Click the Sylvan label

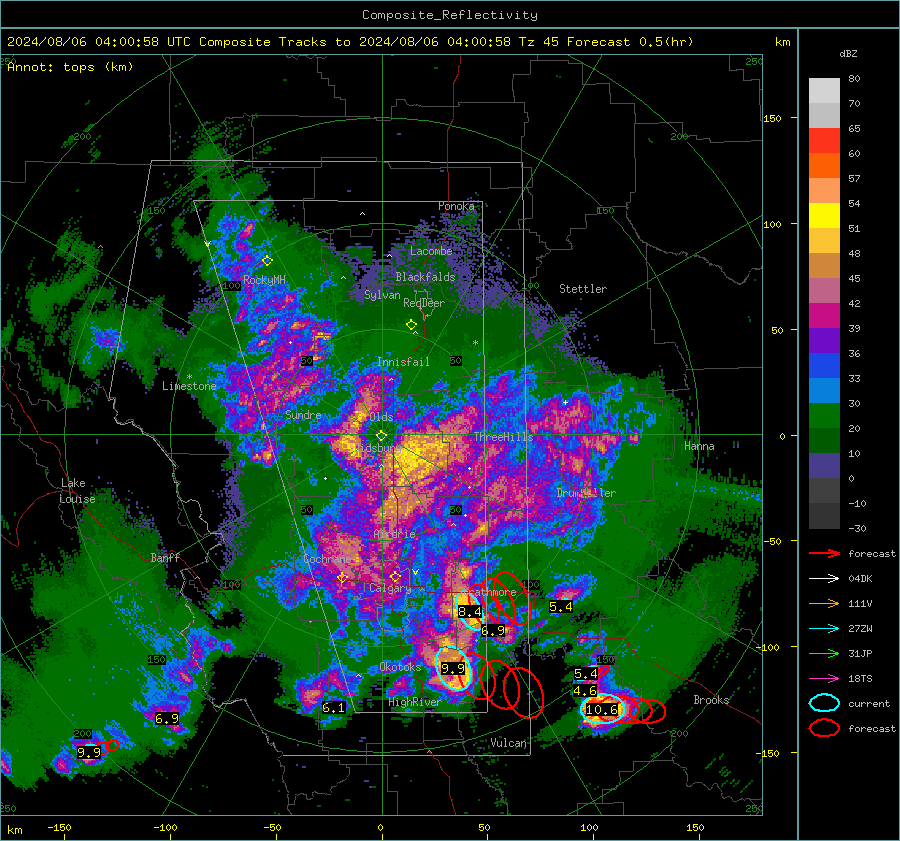coord(382,295)
